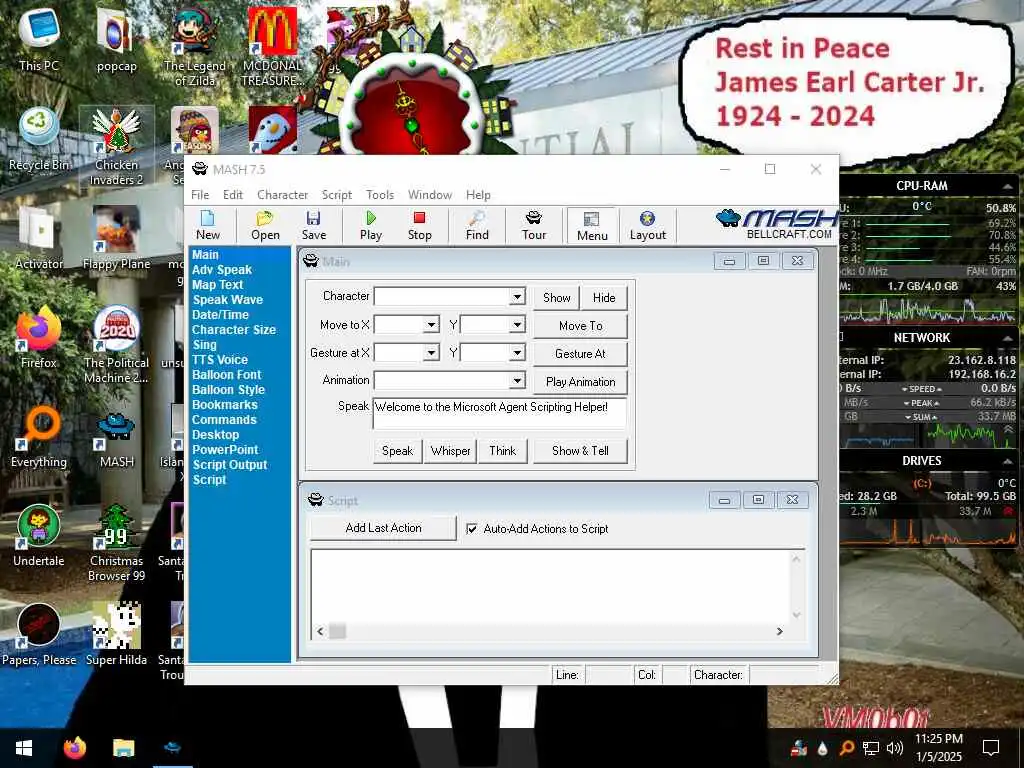Open the File menu
Screen dimensions: 1024x768
200,195
